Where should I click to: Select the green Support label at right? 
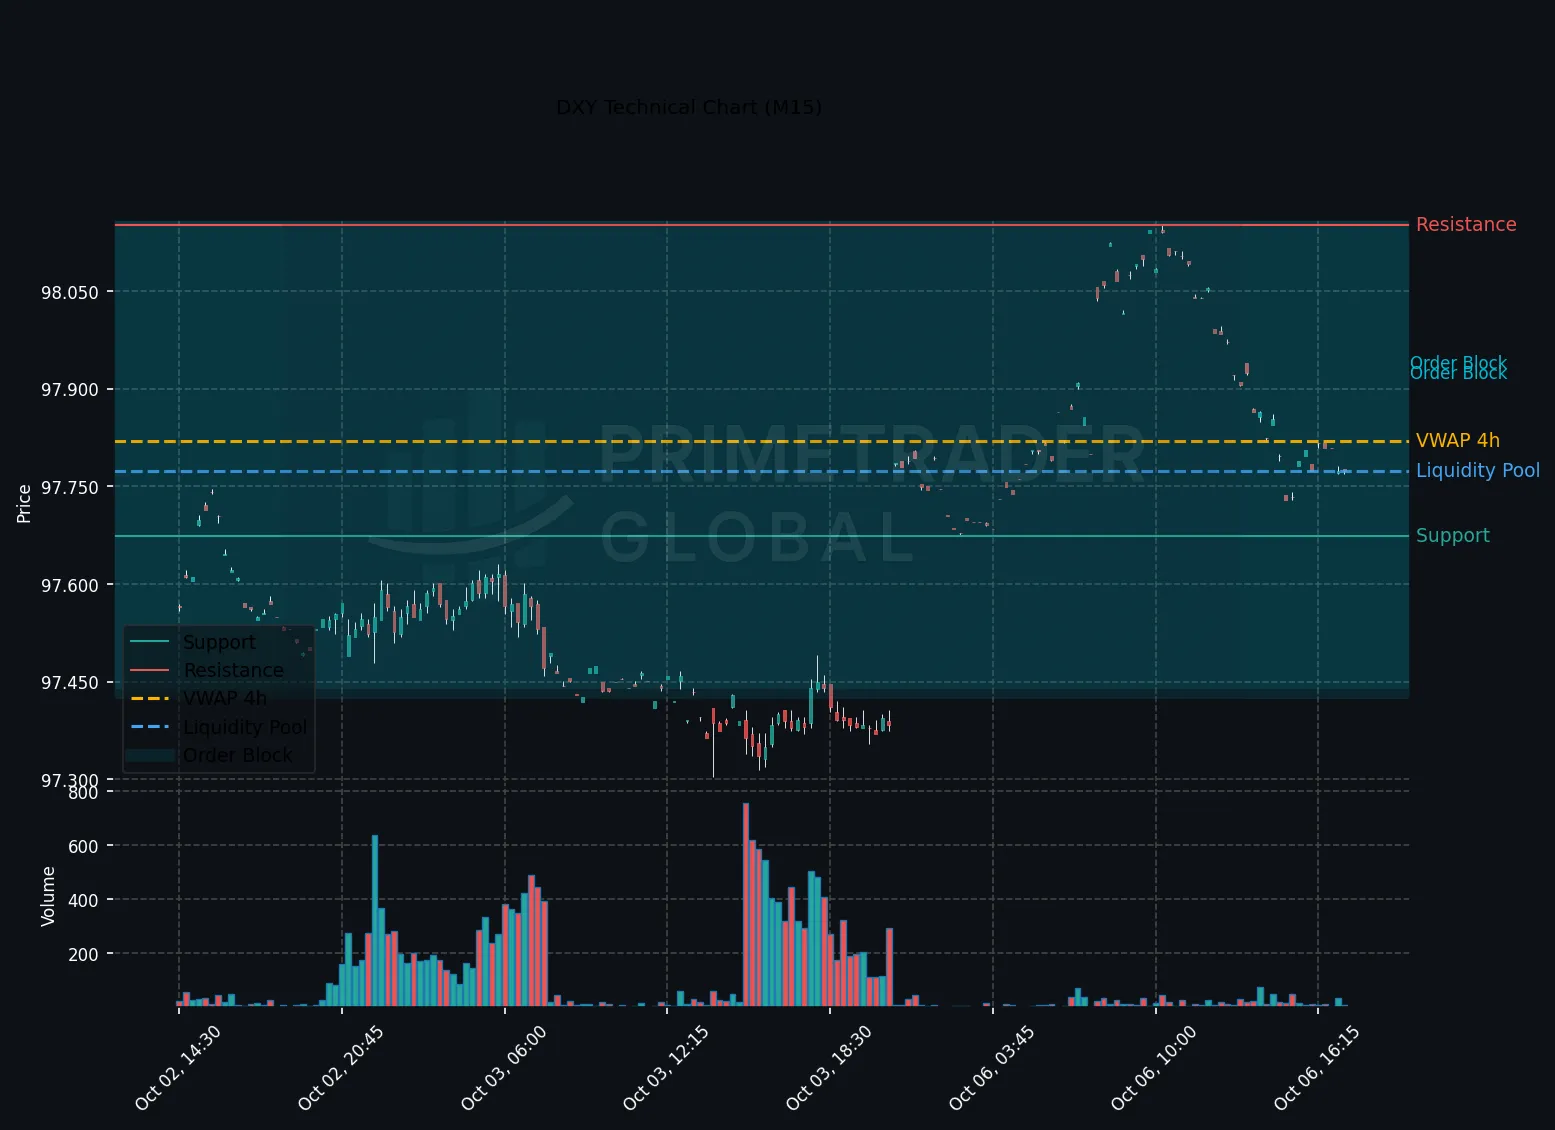1452,536
